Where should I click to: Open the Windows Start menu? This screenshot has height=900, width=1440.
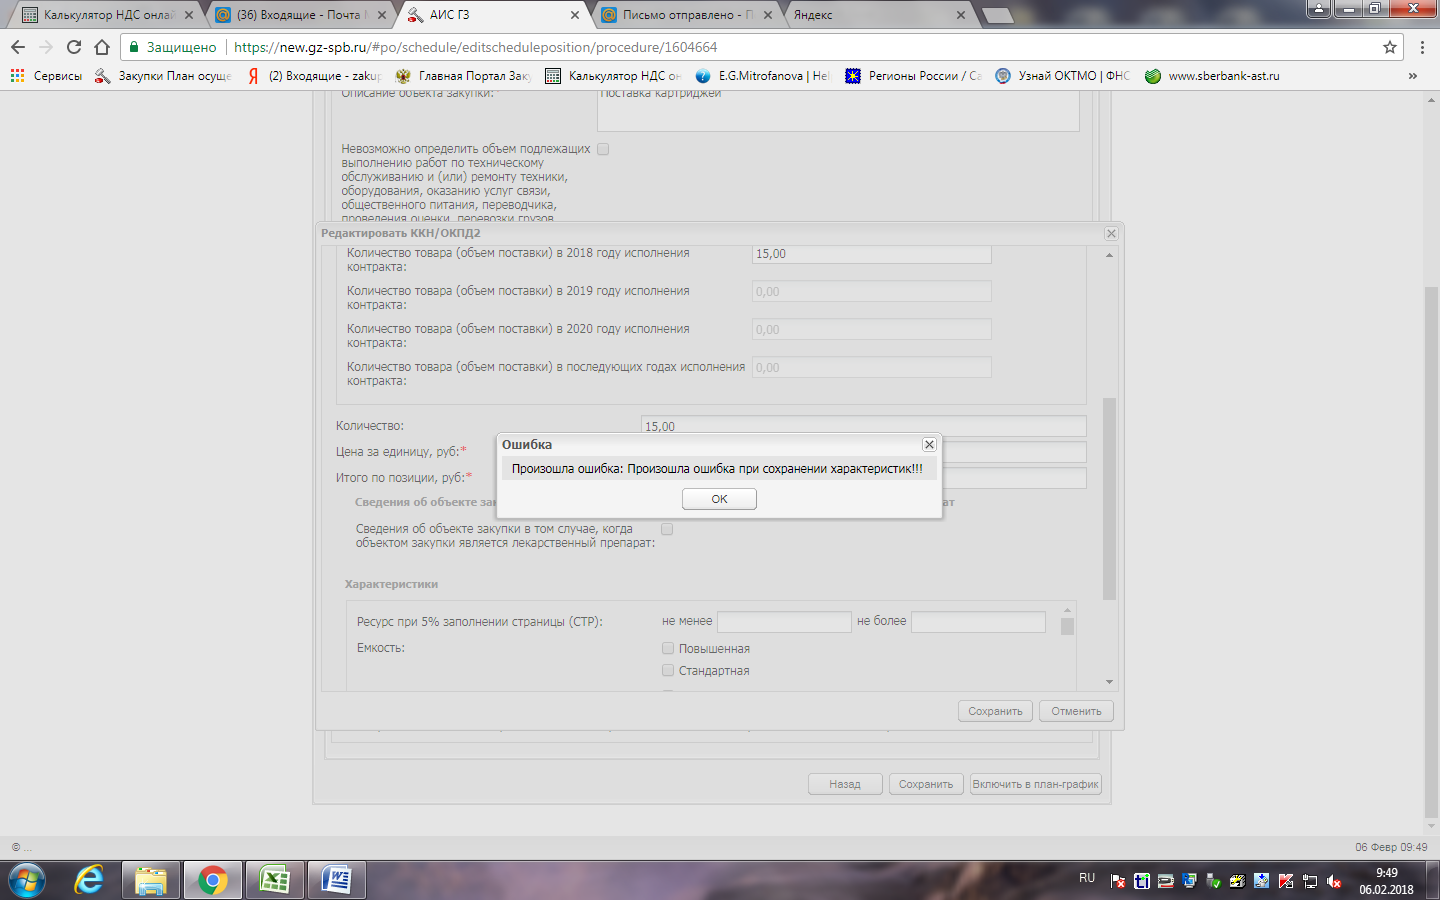27,880
